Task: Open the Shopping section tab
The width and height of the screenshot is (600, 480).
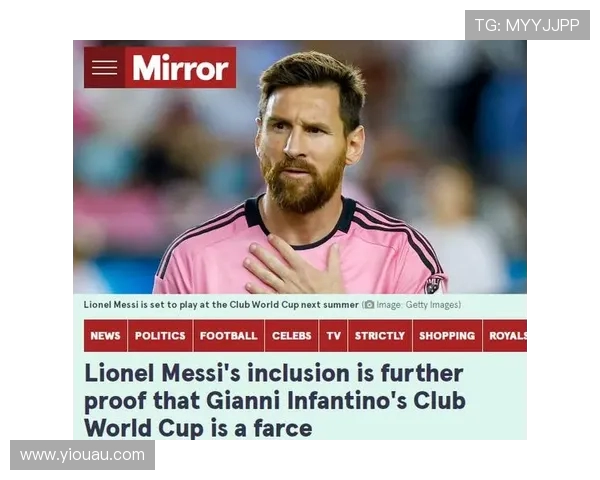Action: [447, 336]
